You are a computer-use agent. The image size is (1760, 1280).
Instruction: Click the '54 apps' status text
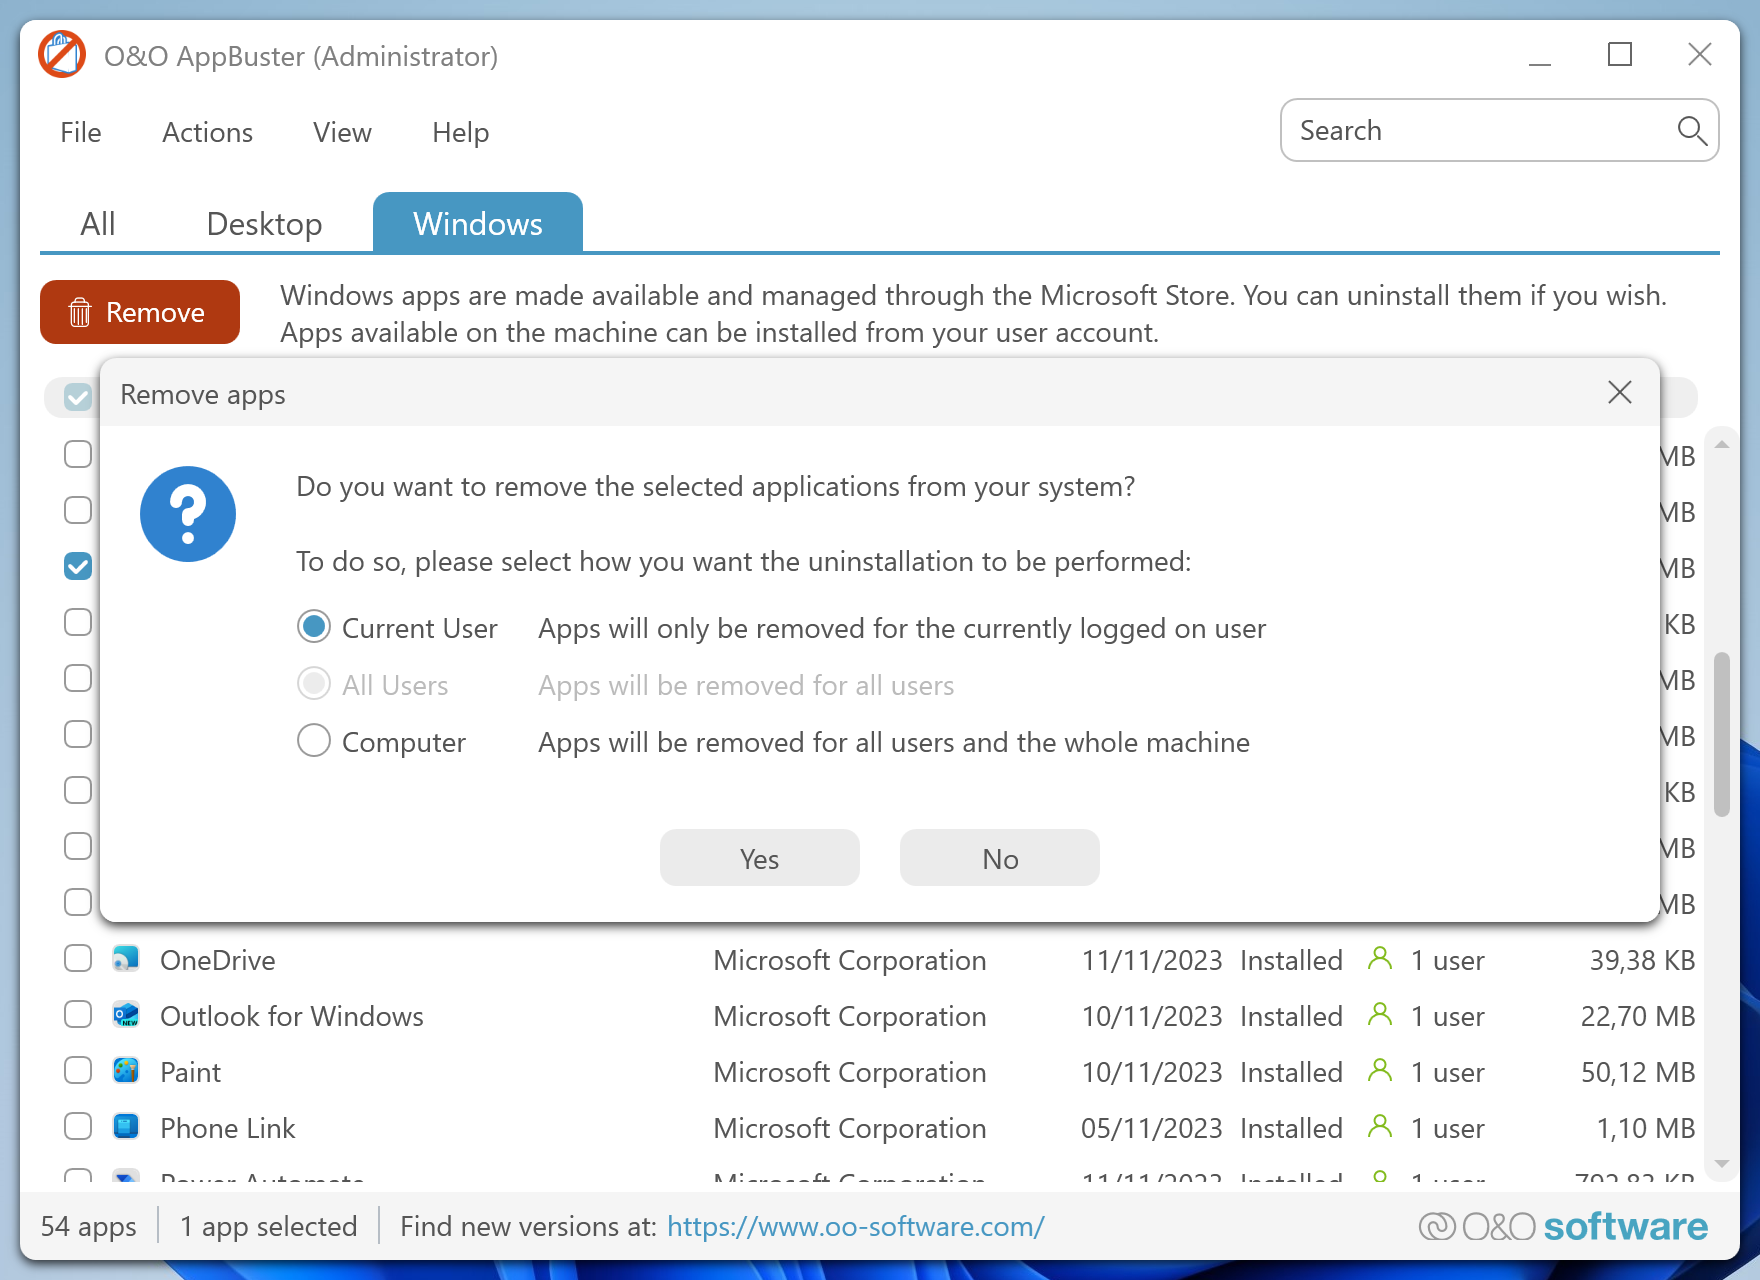89,1226
